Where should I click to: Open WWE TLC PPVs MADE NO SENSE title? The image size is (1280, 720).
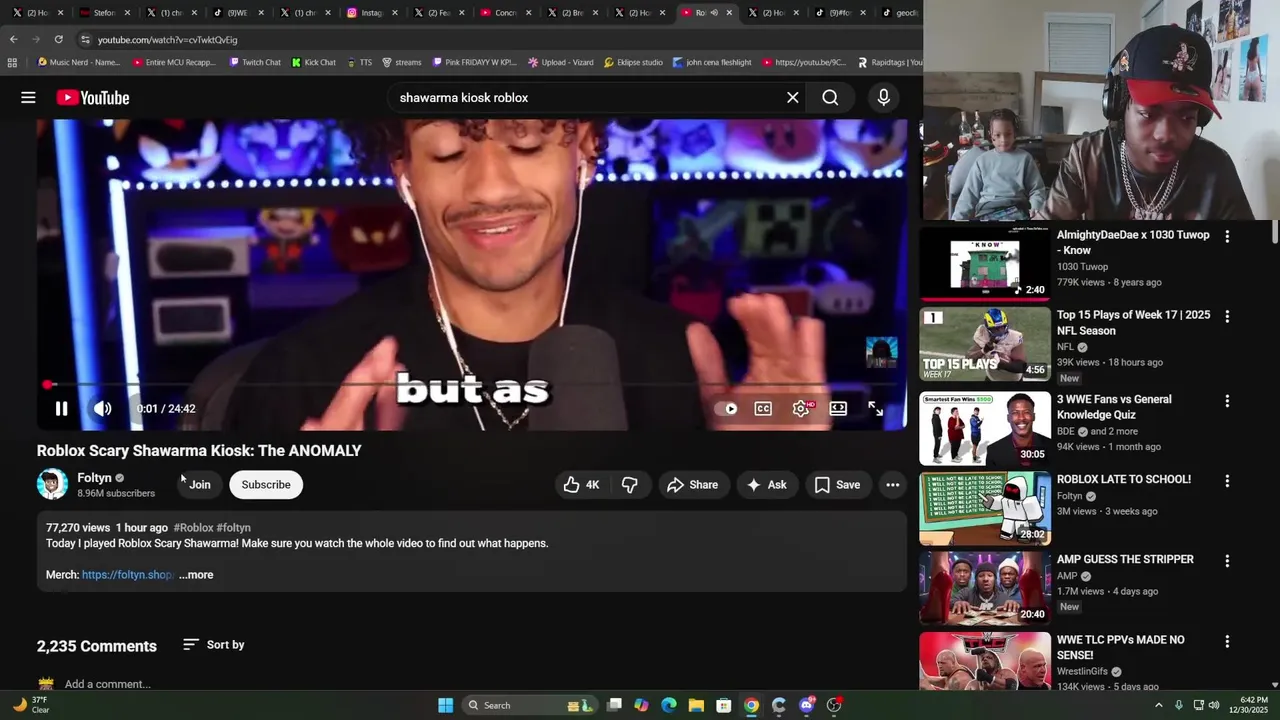[1121, 647]
